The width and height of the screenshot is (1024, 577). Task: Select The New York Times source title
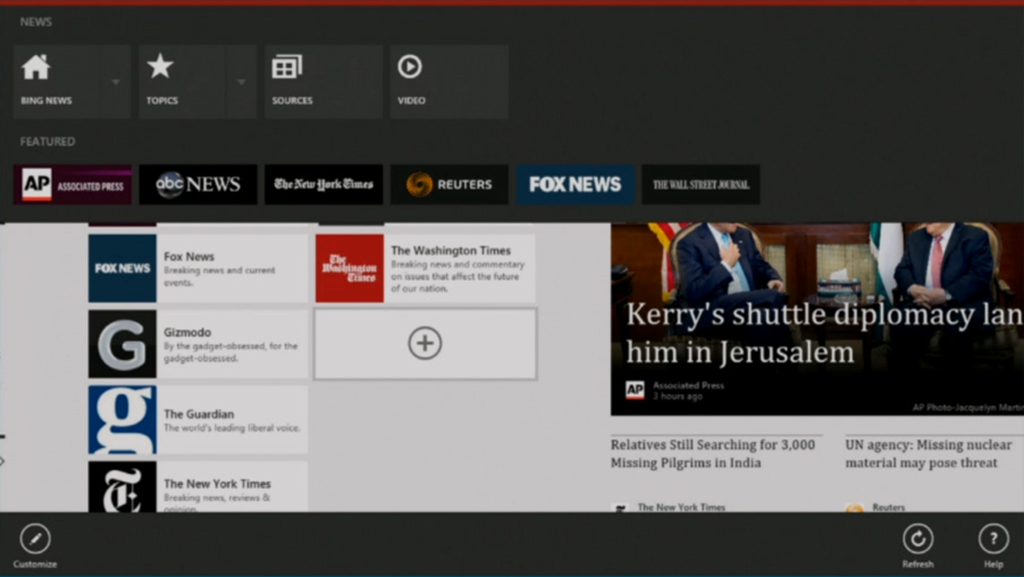click(217, 484)
